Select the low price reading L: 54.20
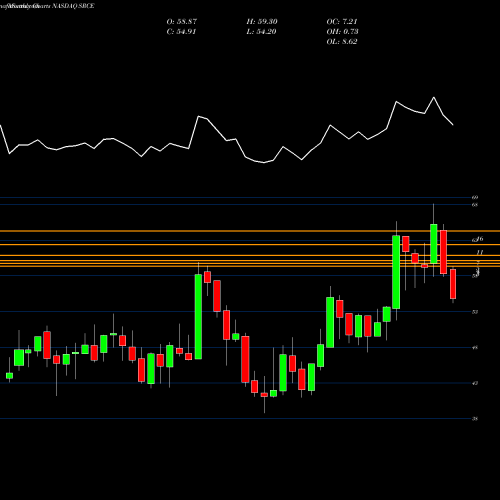Screen dimensions: 500x500 pyautogui.click(x=261, y=32)
